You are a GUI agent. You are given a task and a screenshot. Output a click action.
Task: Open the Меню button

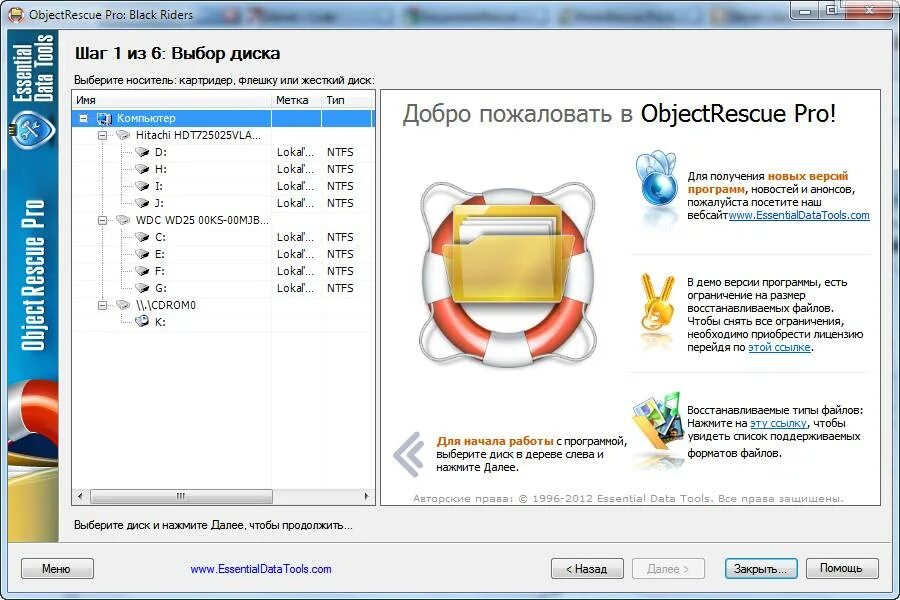point(57,568)
